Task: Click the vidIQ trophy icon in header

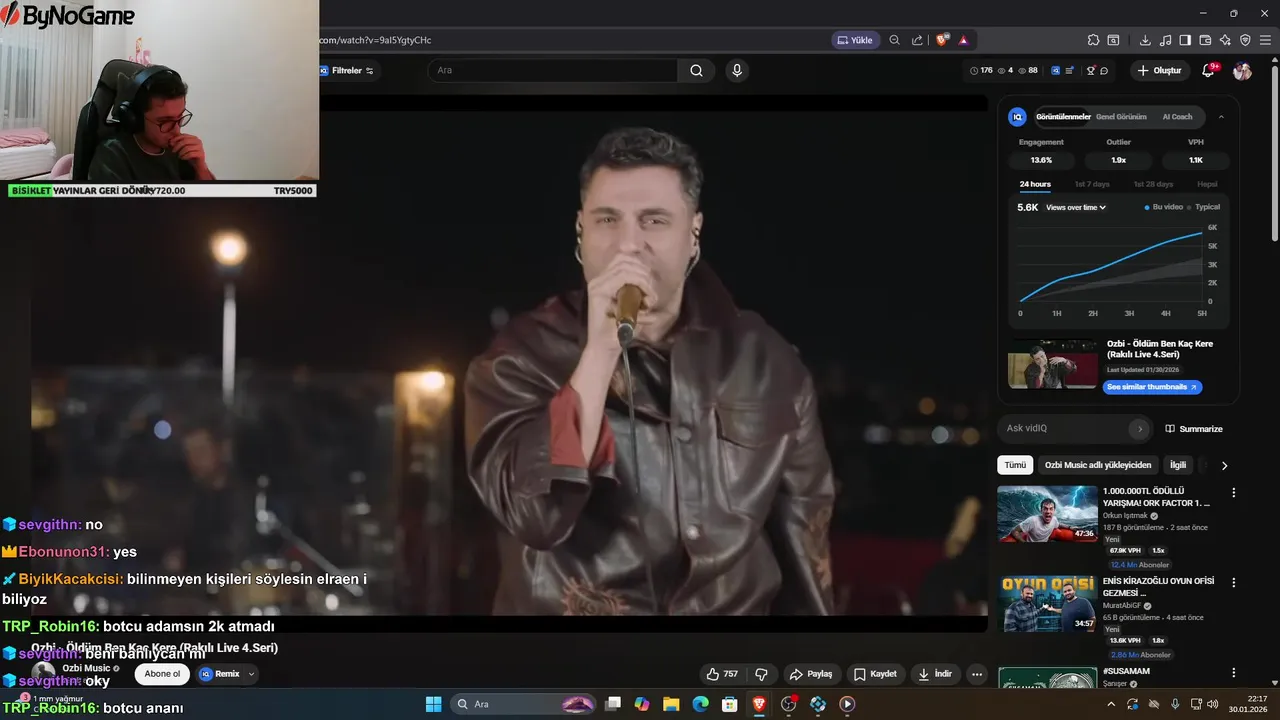Action: (1090, 71)
